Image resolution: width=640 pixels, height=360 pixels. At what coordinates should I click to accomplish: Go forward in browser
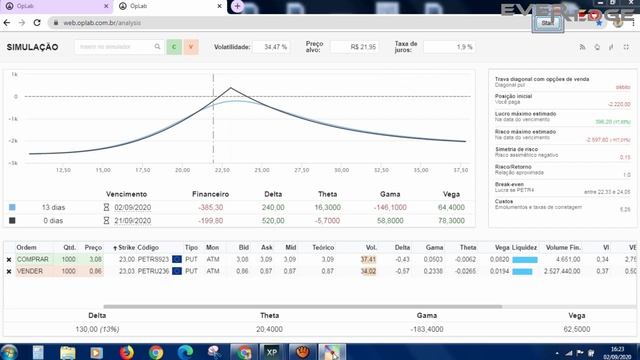[x=22, y=23]
